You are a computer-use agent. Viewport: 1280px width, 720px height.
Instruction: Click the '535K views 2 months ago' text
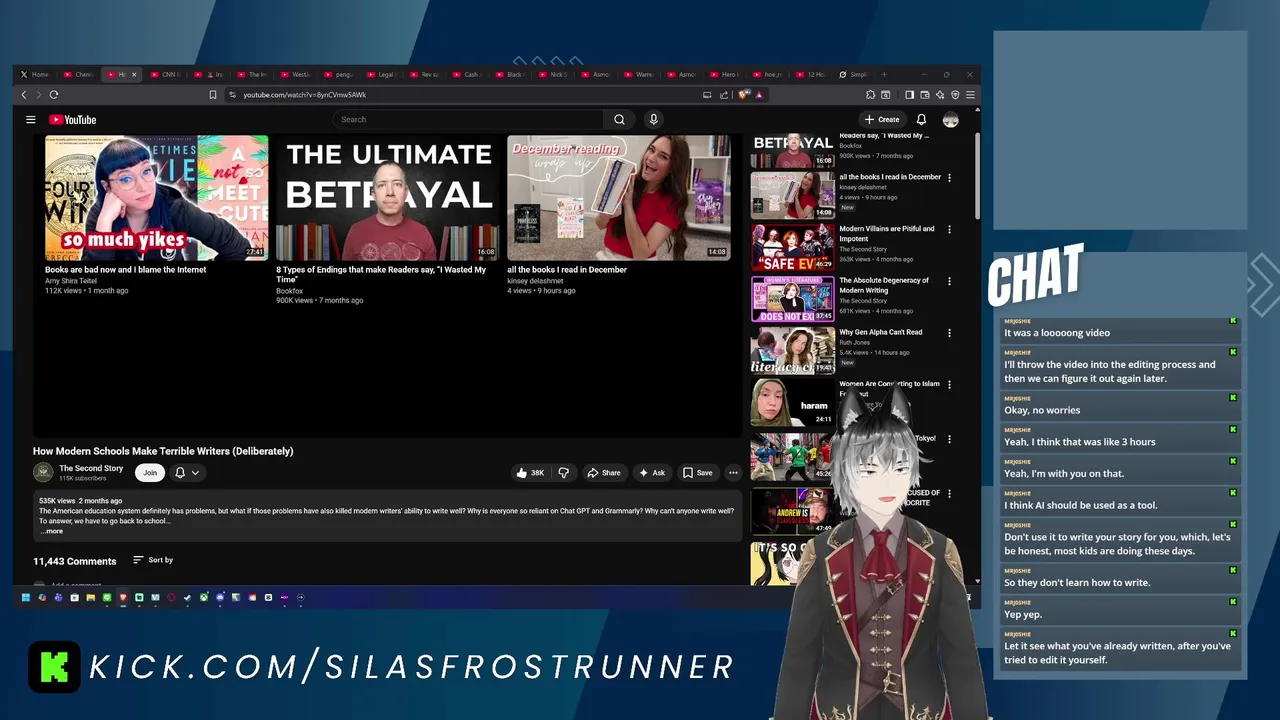(80, 500)
